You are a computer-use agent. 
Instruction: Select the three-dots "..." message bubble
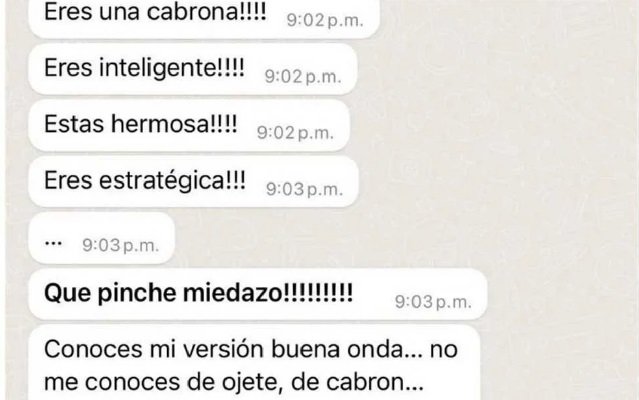pos(101,238)
